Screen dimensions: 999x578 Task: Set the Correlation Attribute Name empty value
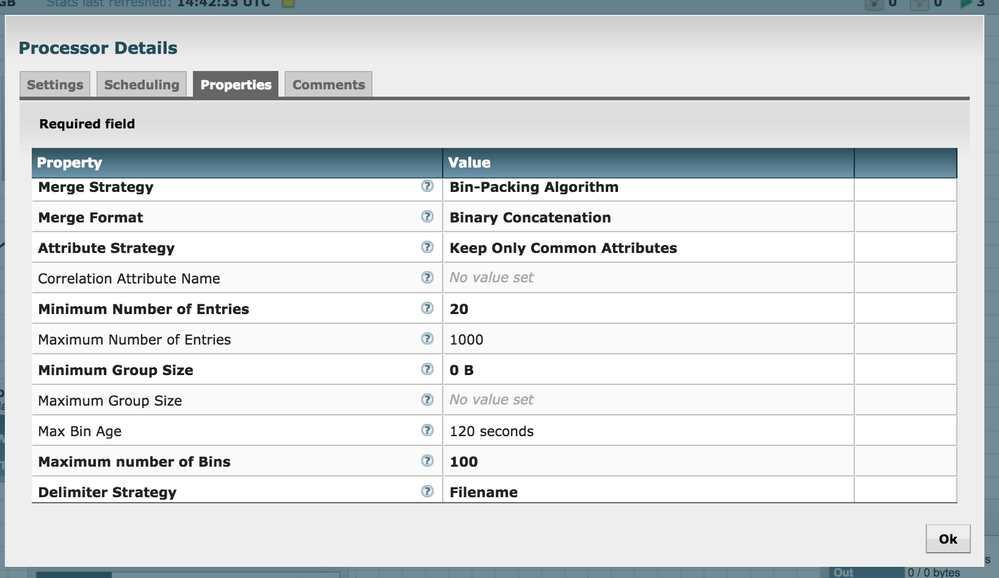[649, 278]
